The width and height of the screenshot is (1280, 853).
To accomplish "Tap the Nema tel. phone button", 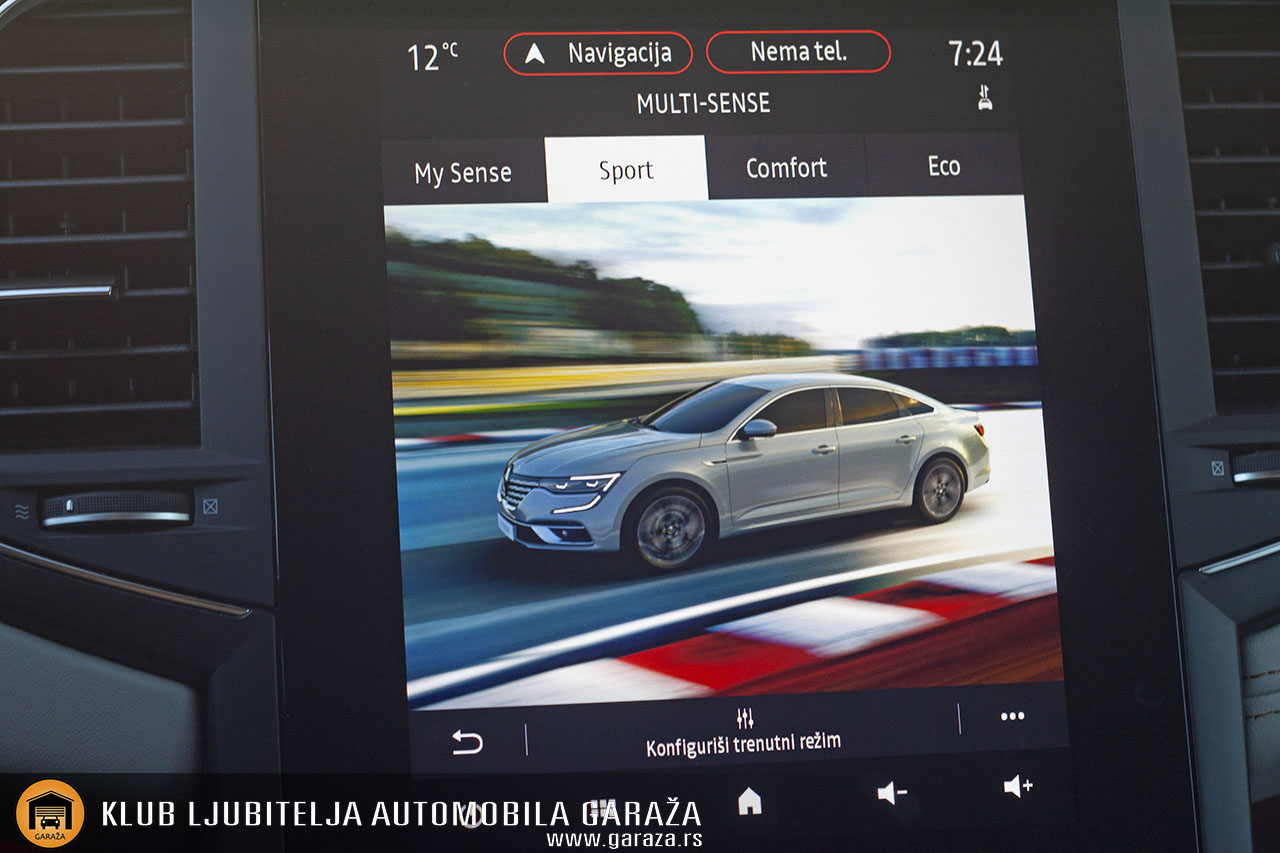I will pos(798,52).
